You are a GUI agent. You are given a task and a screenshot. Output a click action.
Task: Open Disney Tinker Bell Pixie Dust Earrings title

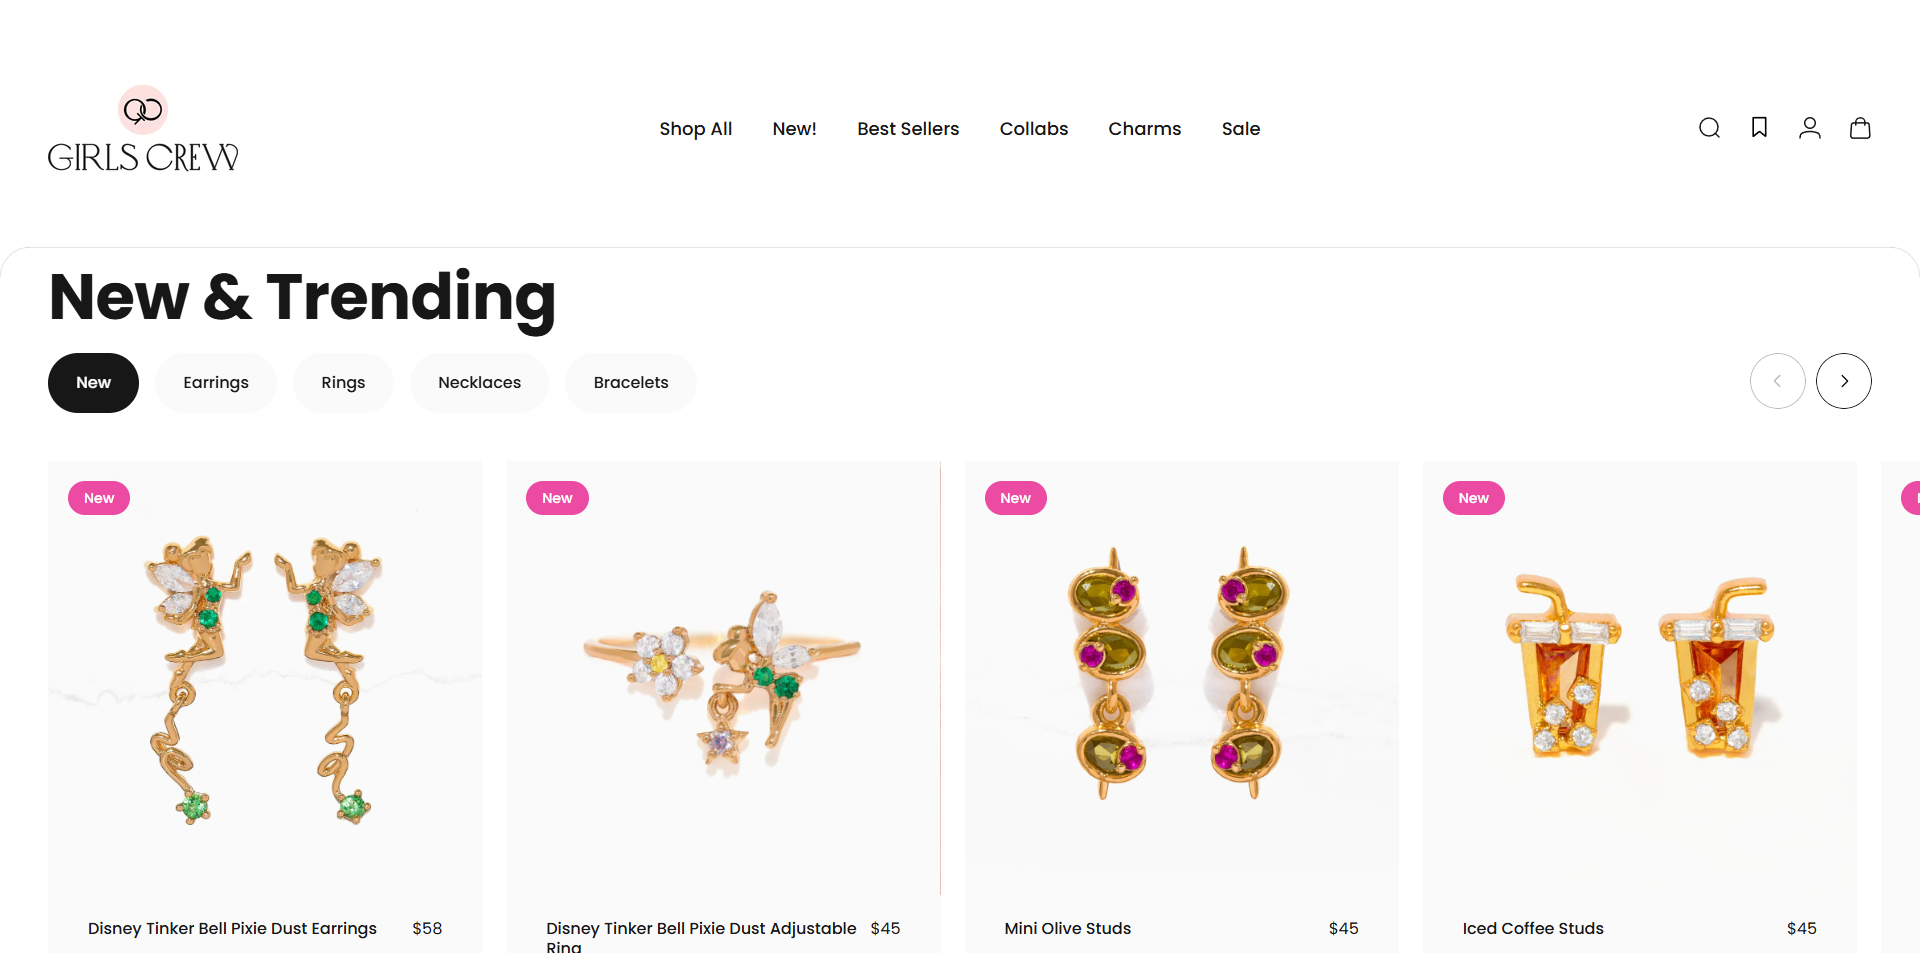(x=232, y=929)
